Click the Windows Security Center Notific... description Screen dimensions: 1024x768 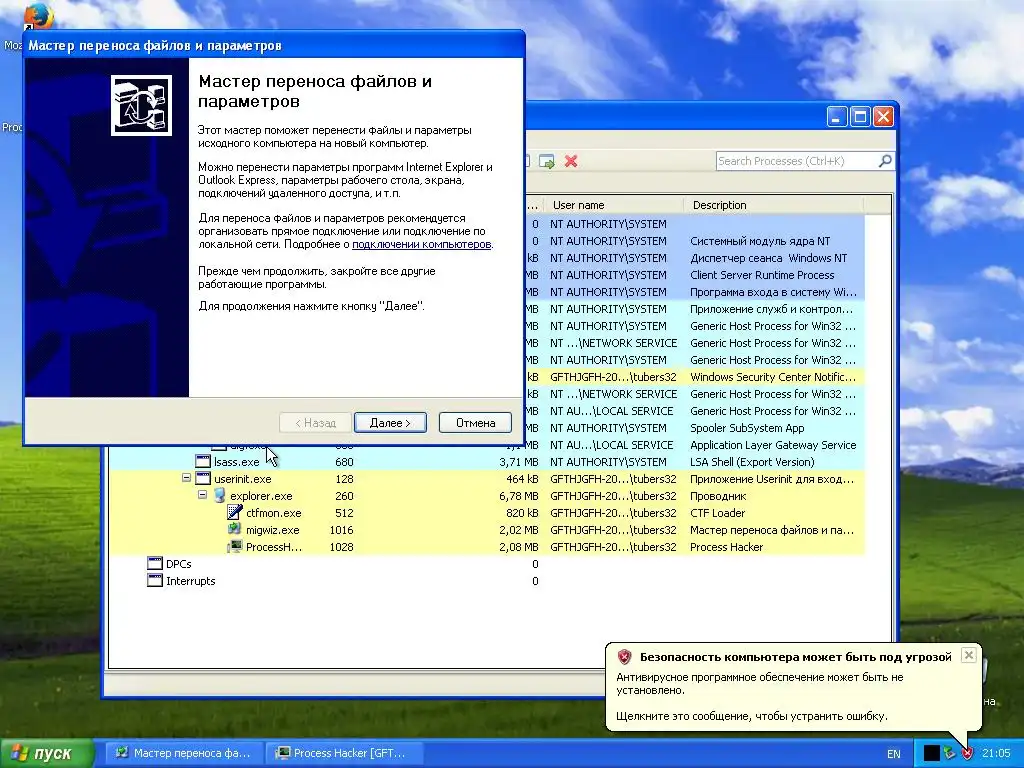(x=773, y=377)
